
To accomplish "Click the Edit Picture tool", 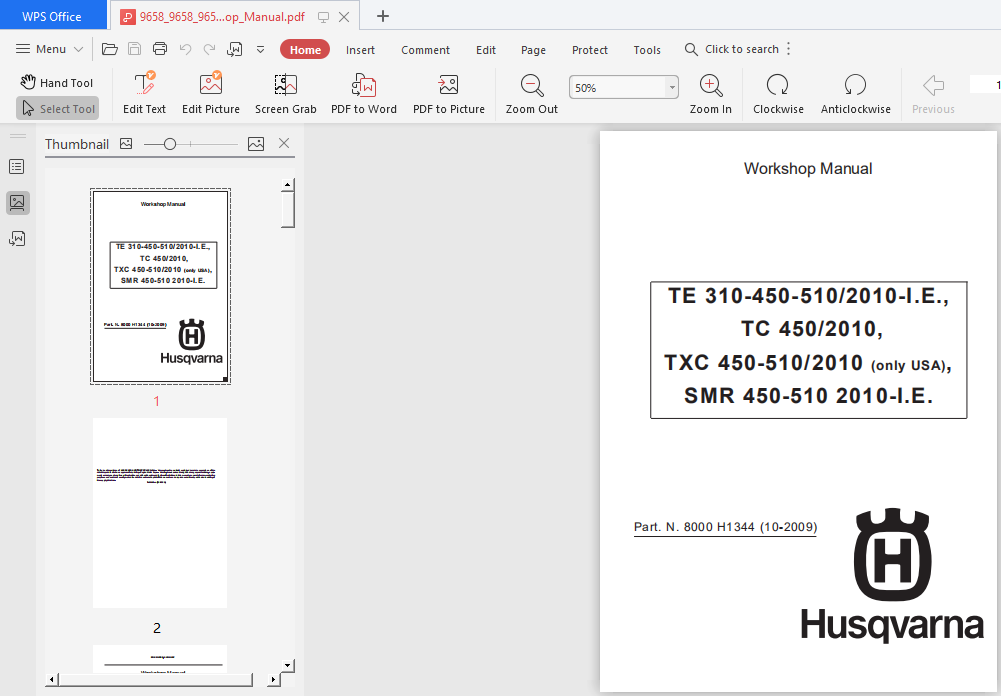I will 211,93.
